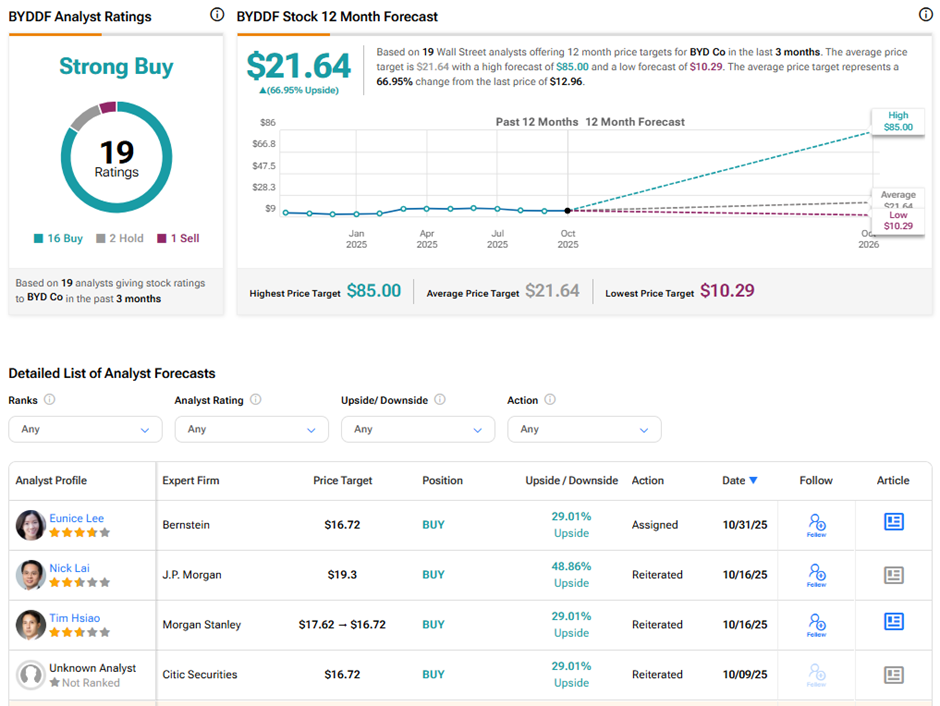Screen dimensions: 940x706
Task: Click info icon beside 12 Month Forecast title
Action: 925,15
